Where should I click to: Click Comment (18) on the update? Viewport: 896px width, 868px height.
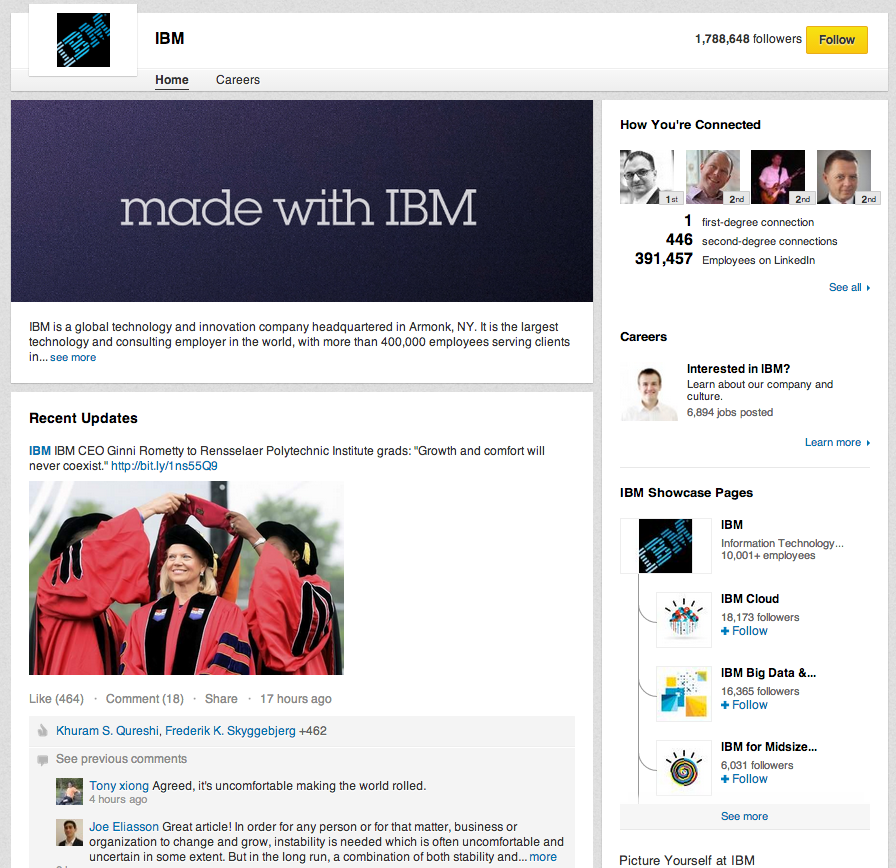pyautogui.click(x=145, y=699)
